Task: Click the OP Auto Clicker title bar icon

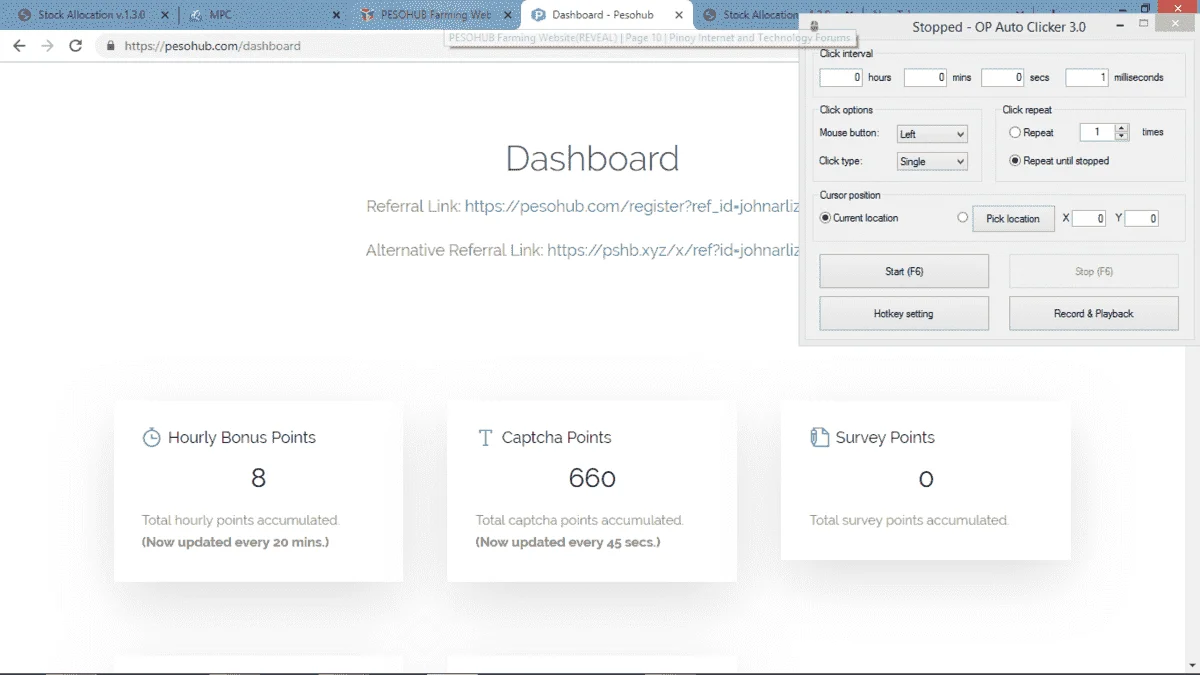Action: coord(814,25)
